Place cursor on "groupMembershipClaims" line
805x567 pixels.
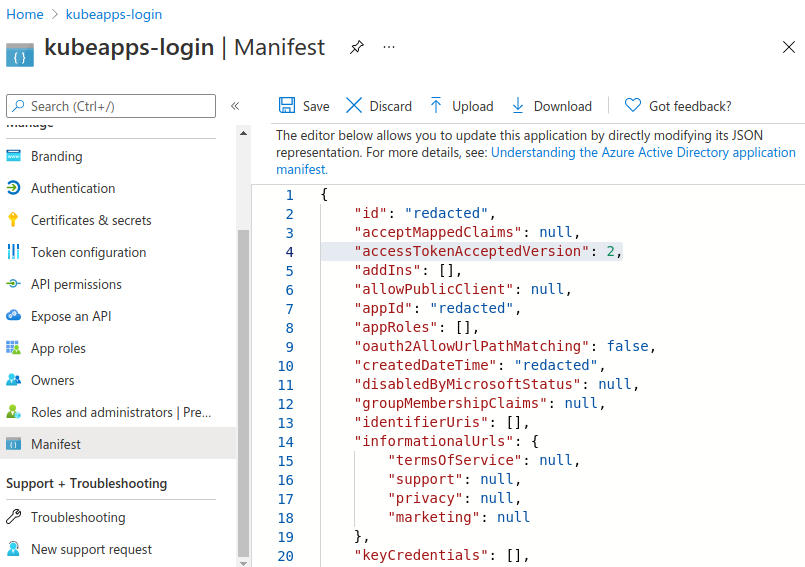pos(480,403)
